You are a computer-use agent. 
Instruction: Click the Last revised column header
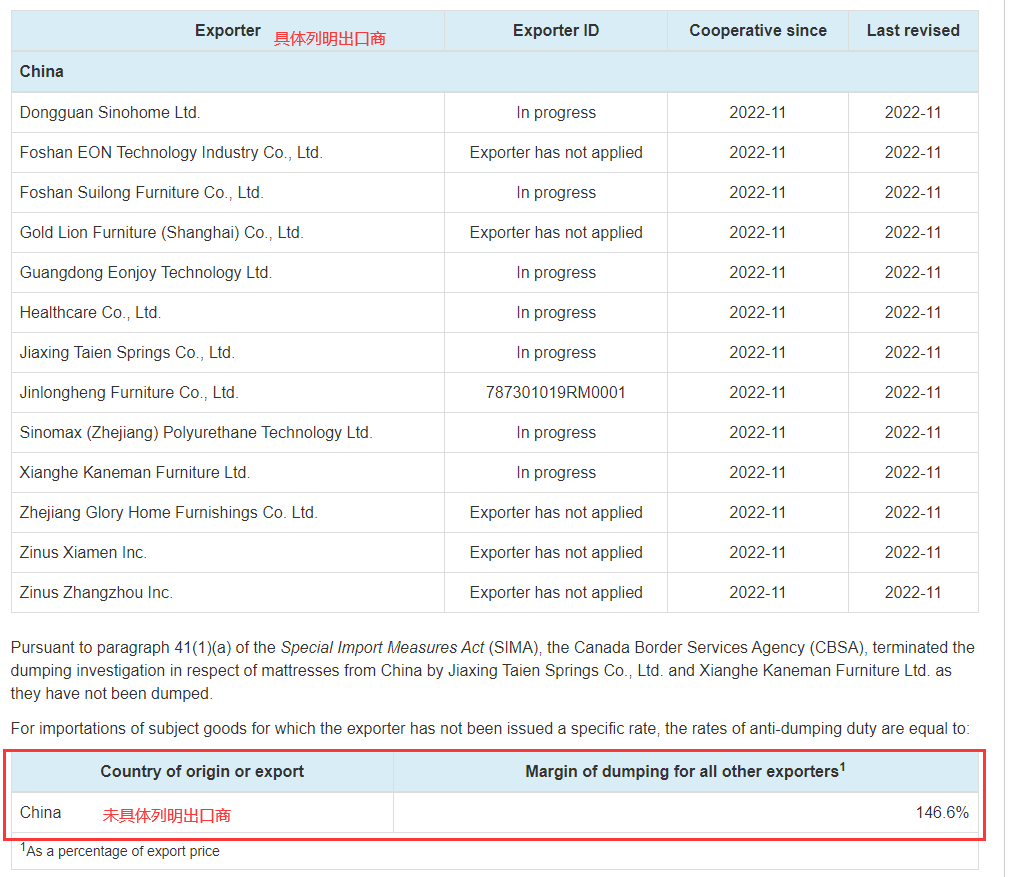912,31
